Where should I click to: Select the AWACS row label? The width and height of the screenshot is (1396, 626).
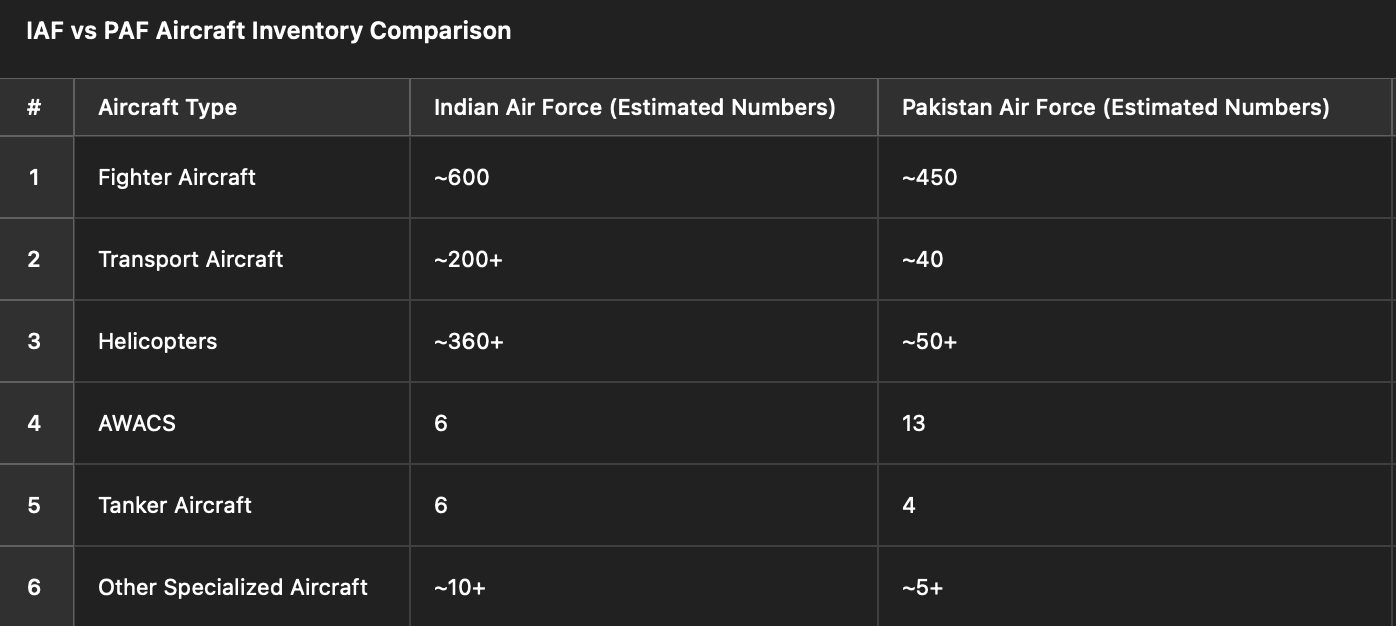(137, 423)
